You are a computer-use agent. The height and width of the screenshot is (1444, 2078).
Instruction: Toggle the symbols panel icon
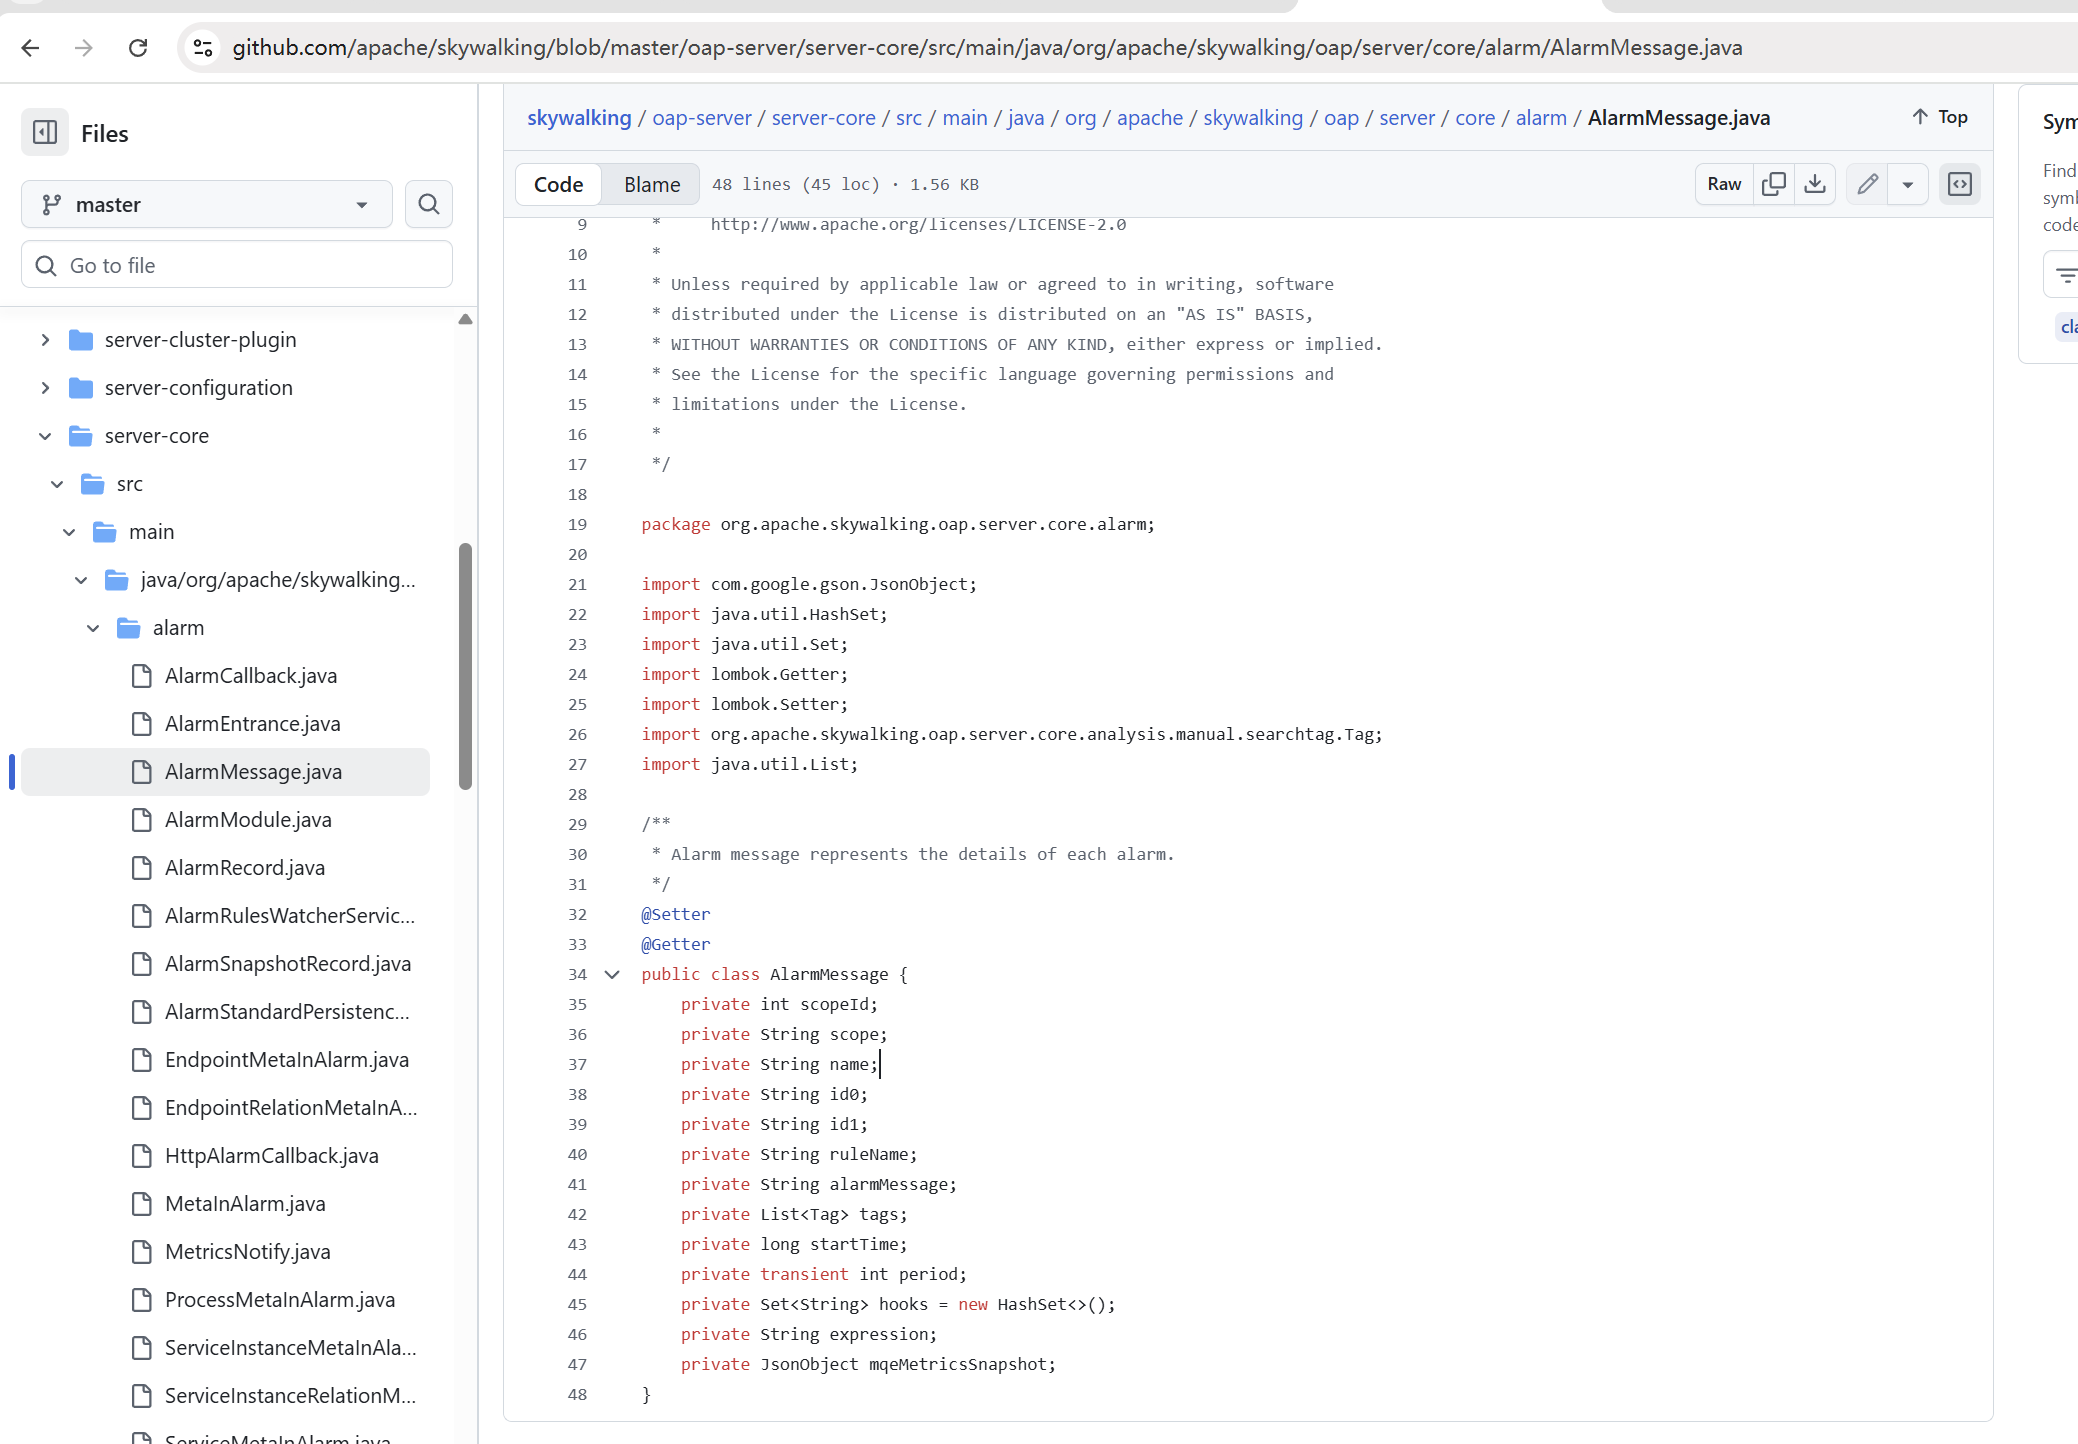coord(1960,184)
